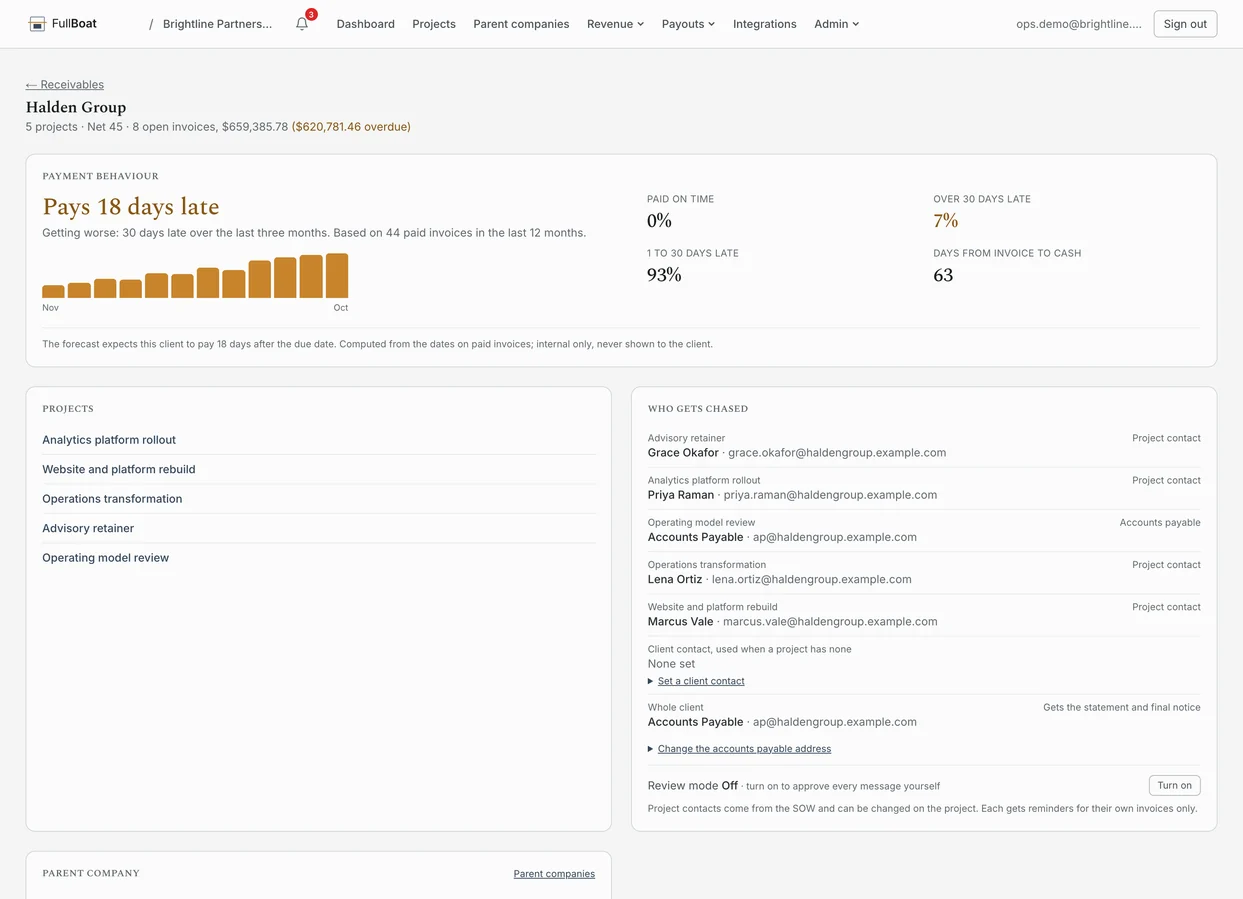Click the Sign out button
The image size is (1243, 899).
coord(1185,24)
